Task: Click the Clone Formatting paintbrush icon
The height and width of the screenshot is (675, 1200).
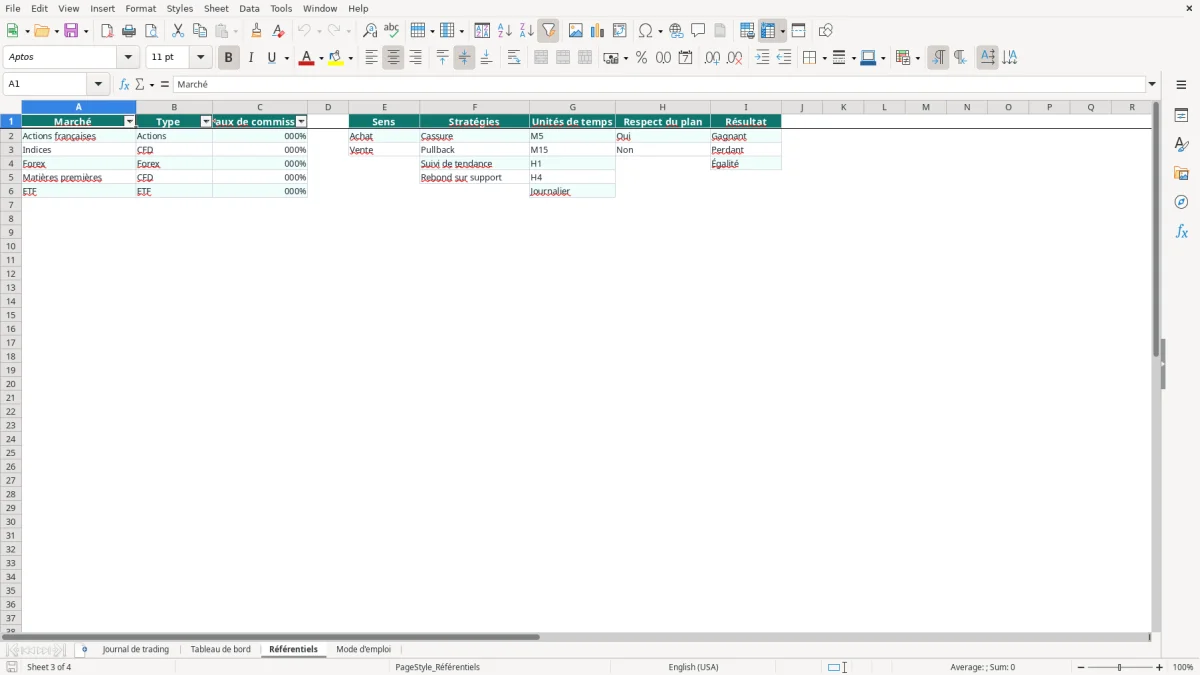Action: tap(256, 31)
